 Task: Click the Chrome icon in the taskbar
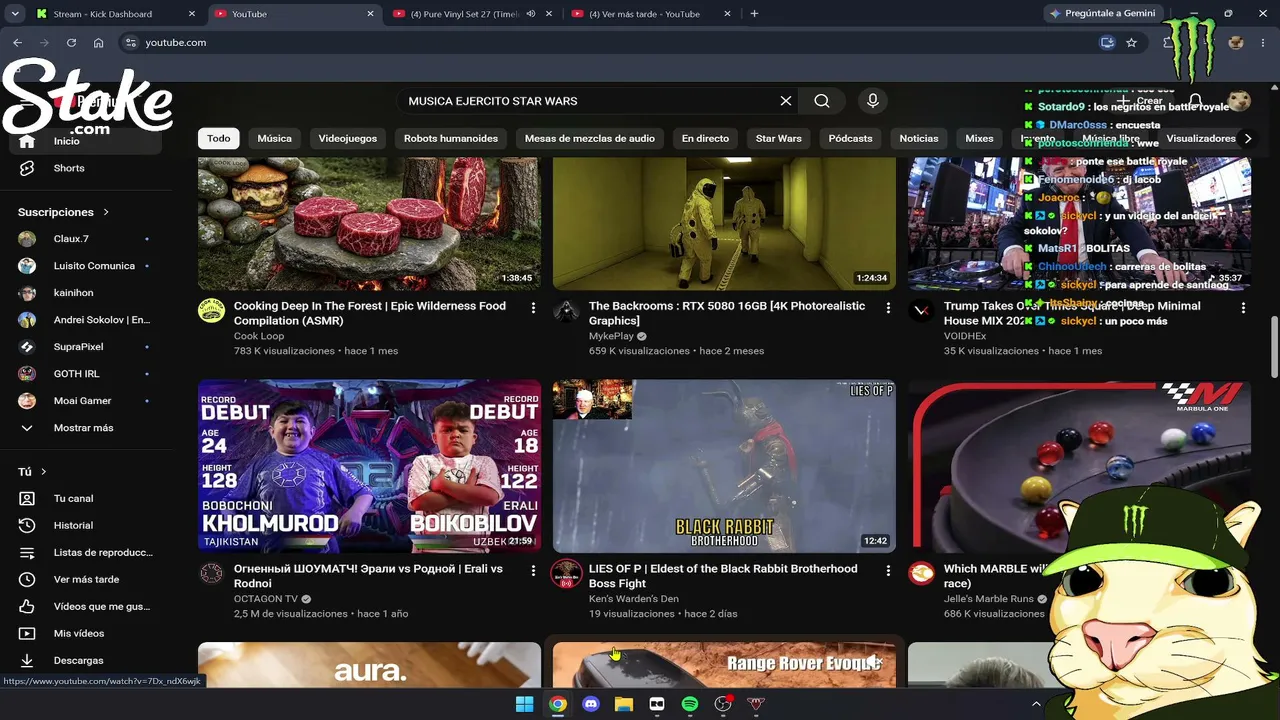(x=558, y=704)
